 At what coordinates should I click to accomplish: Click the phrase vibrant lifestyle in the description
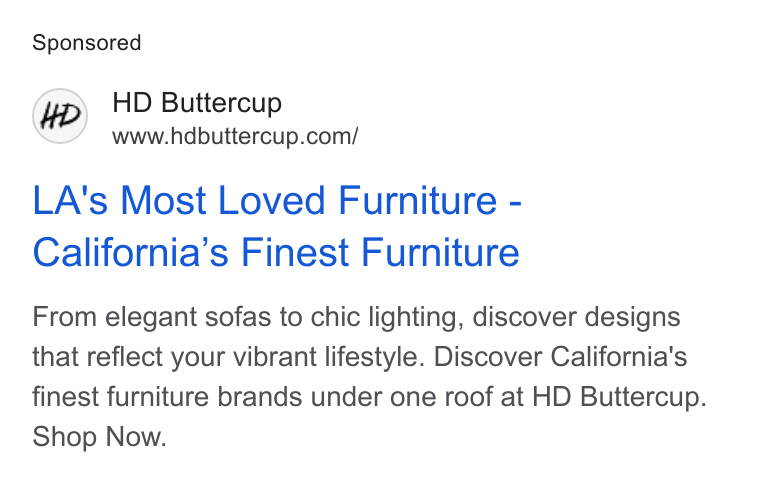click(329, 357)
